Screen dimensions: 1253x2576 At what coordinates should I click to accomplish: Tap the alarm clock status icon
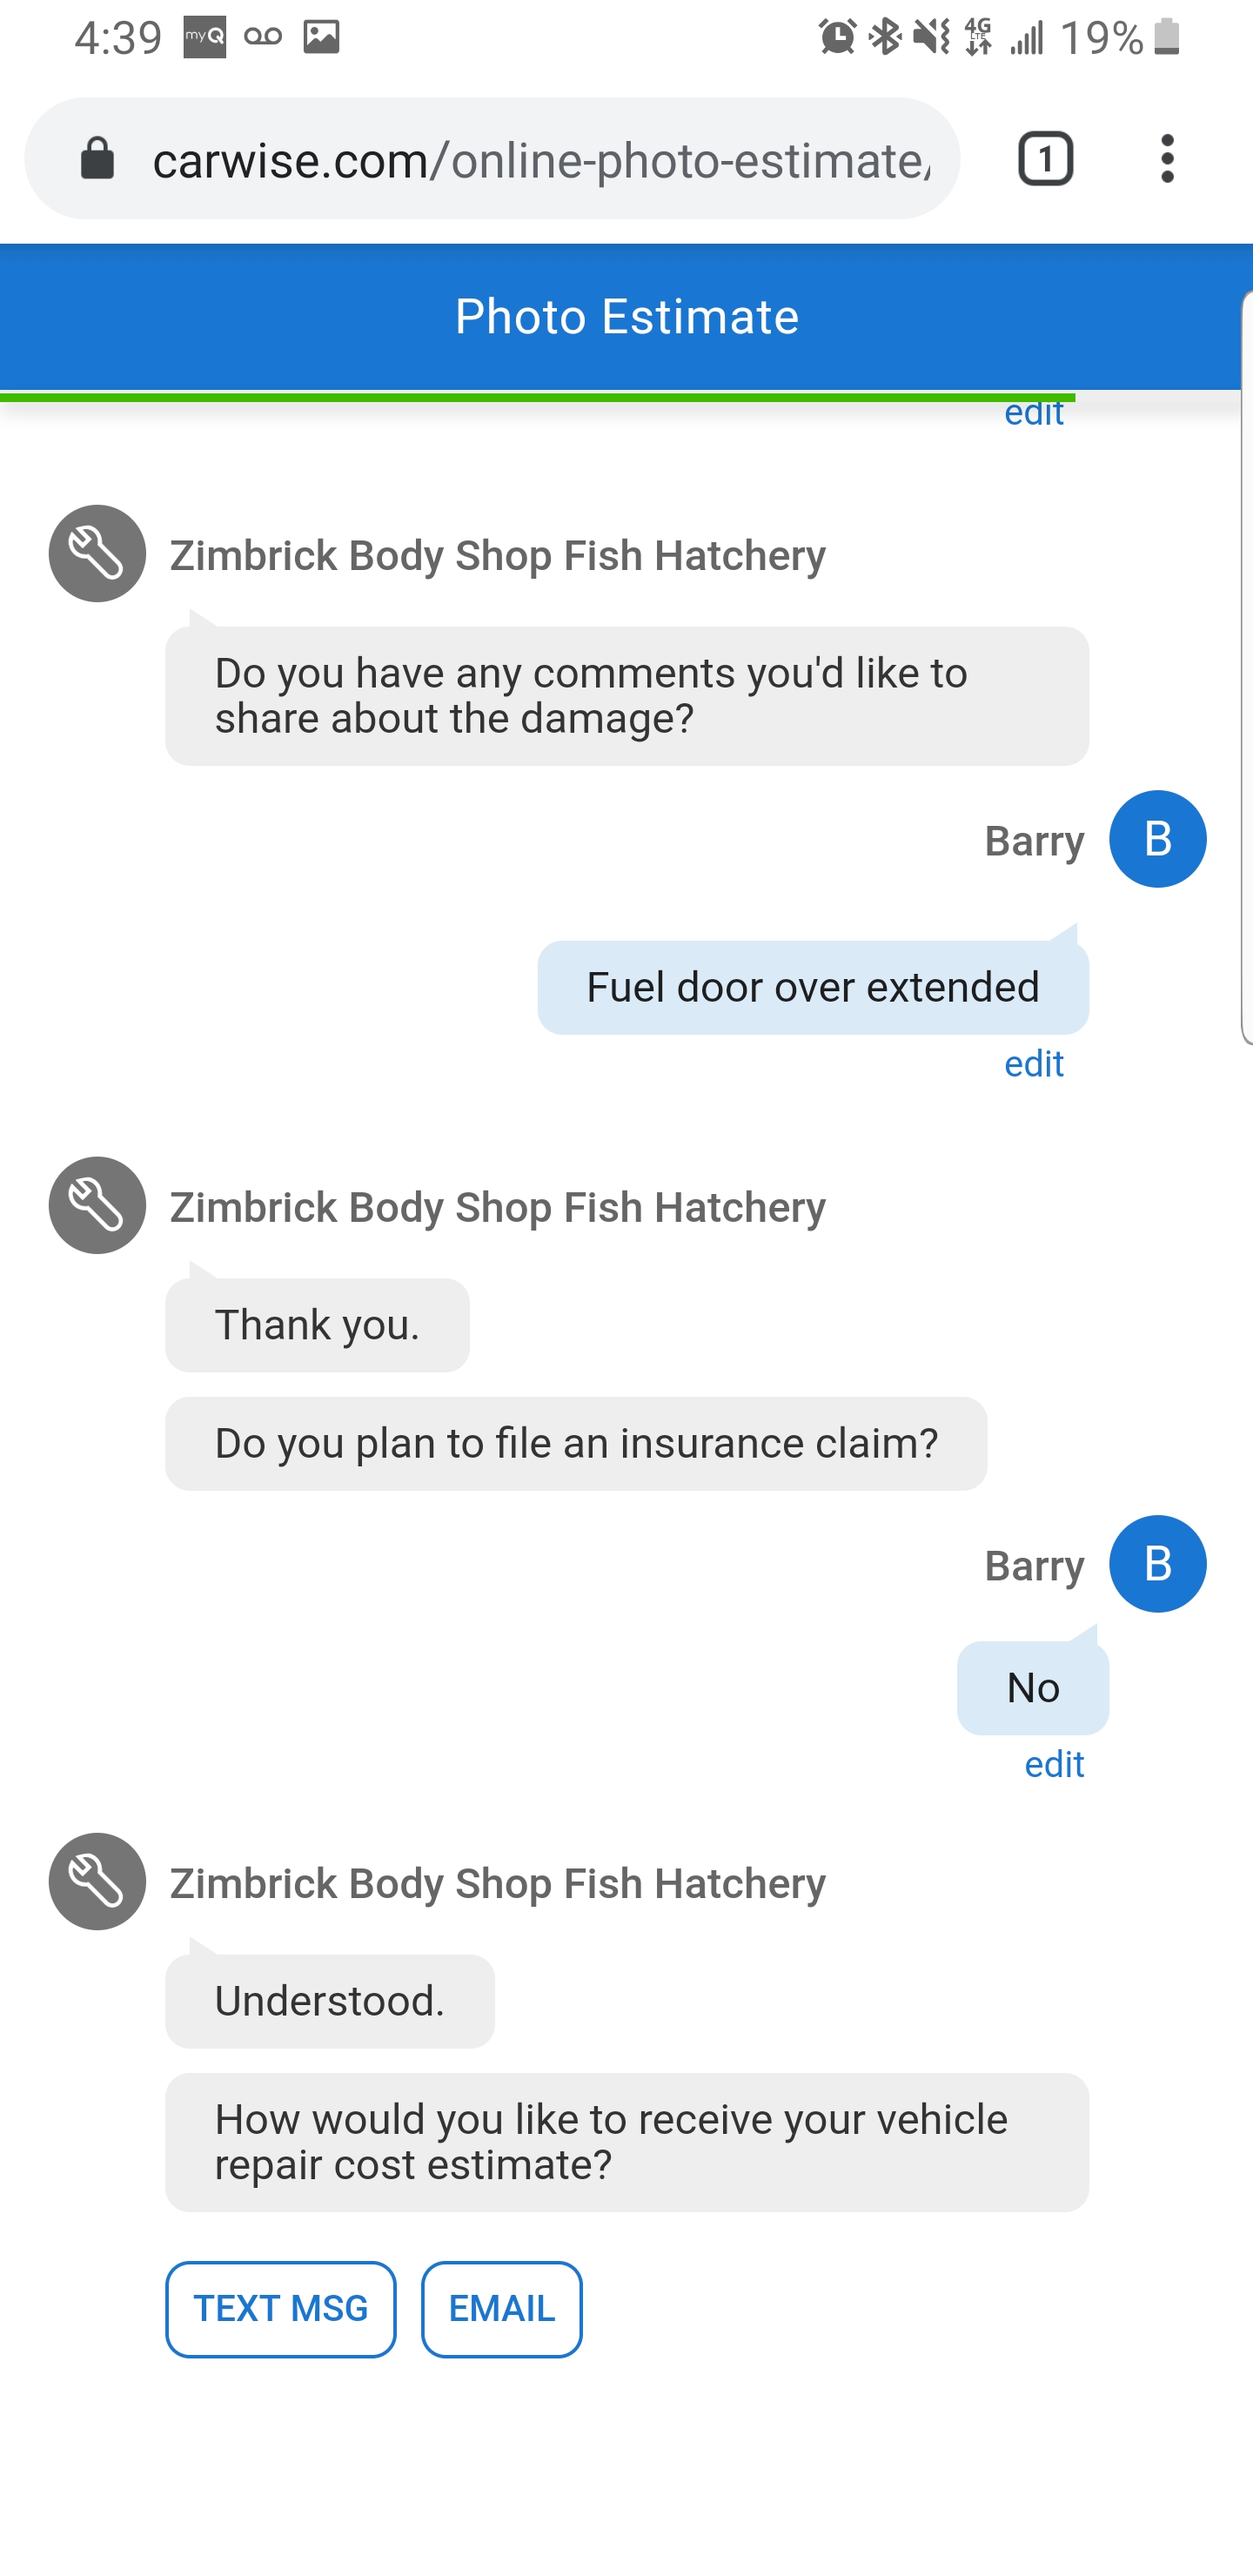click(x=837, y=38)
